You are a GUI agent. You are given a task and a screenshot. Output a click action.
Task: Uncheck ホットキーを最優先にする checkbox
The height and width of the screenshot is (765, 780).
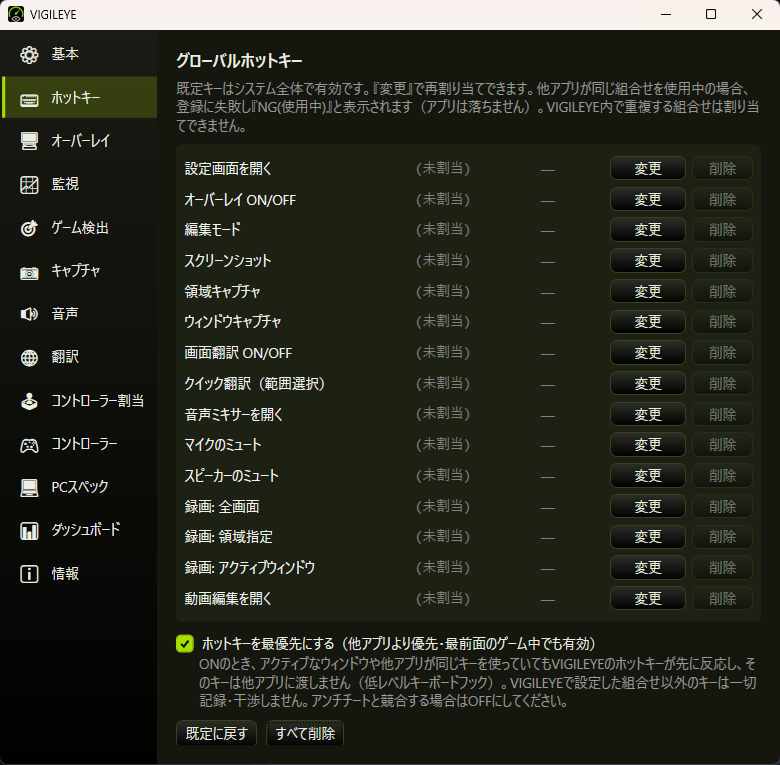[185, 644]
